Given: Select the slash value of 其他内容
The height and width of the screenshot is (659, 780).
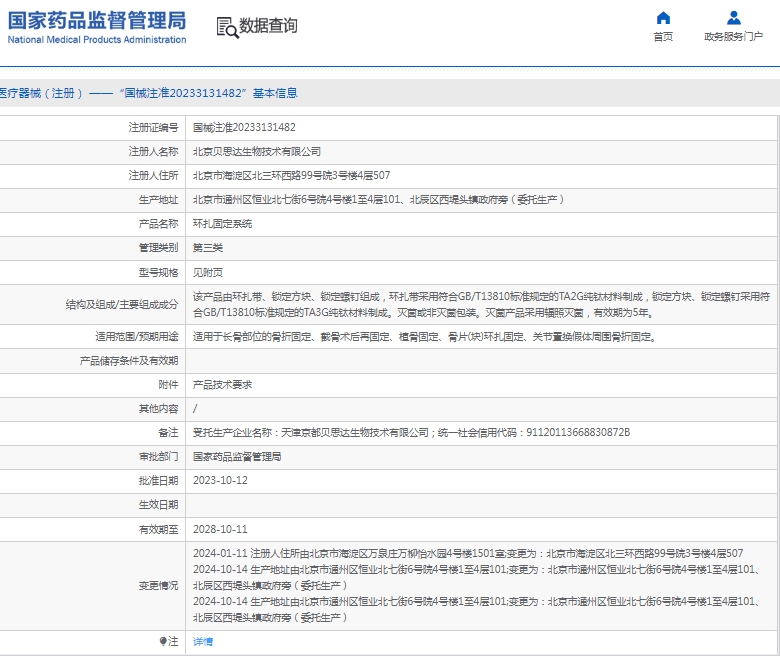Looking at the screenshot, I should [195, 408].
